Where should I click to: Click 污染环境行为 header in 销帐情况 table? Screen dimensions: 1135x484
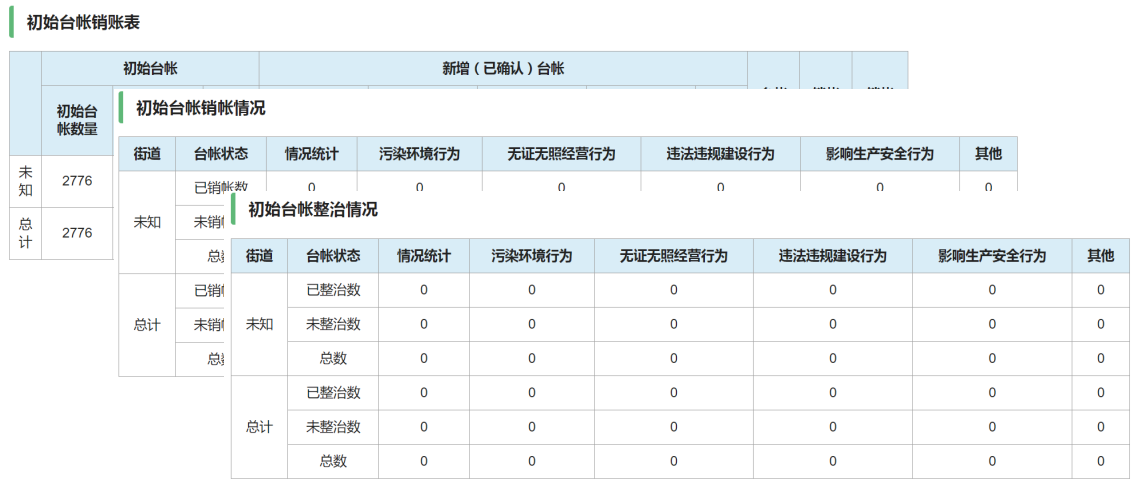419,154
